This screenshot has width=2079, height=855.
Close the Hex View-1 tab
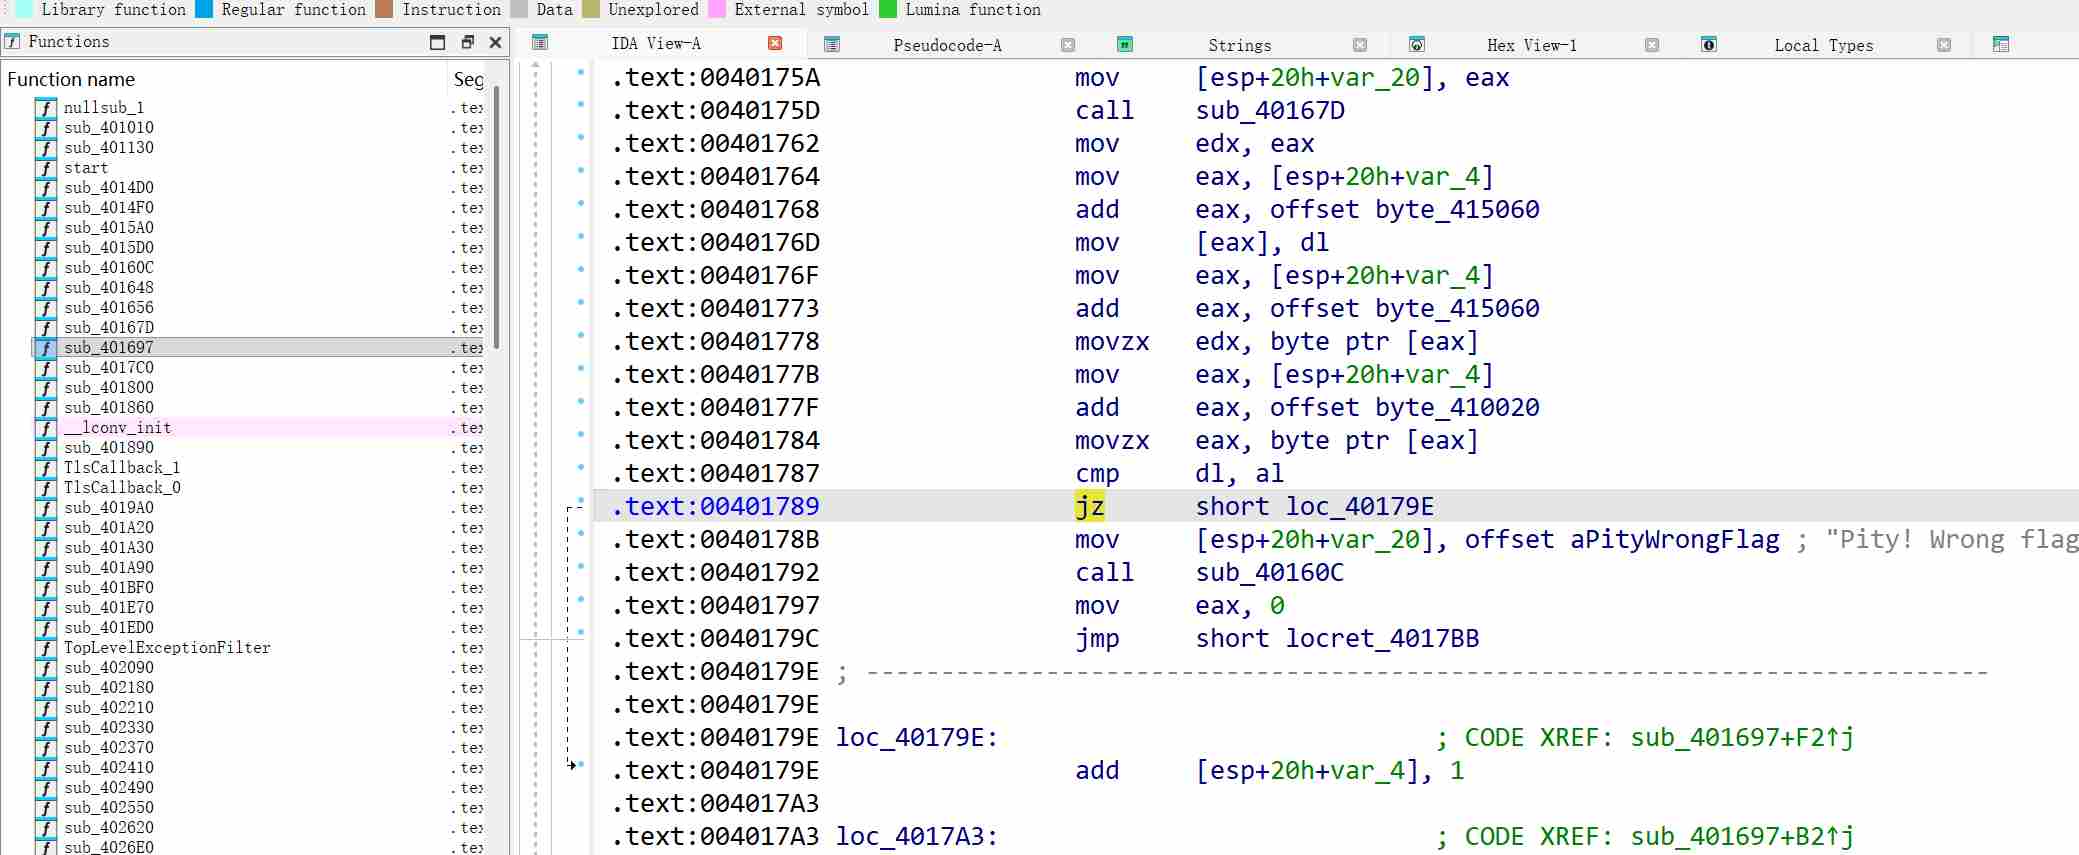pyautogui.click(x=1651, y=45)
